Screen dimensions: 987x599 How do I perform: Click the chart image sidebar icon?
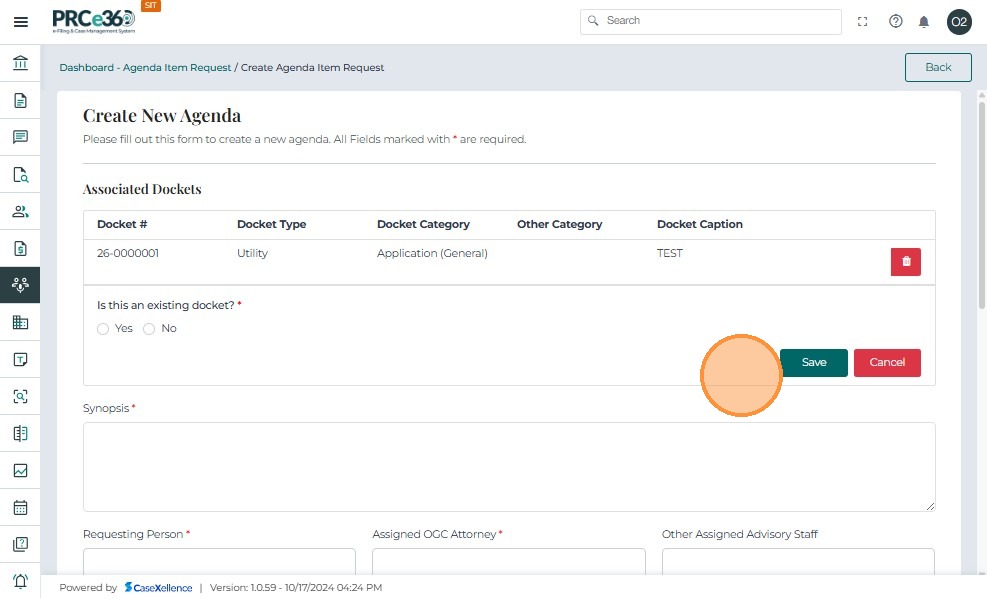20,470
